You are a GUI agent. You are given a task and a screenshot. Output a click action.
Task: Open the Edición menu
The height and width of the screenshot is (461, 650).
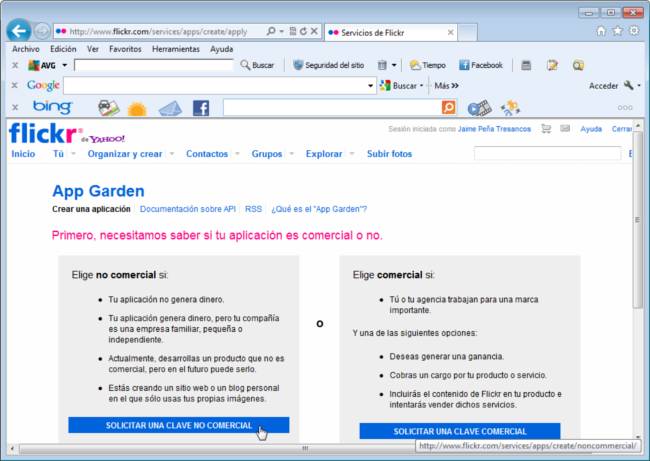63,49
